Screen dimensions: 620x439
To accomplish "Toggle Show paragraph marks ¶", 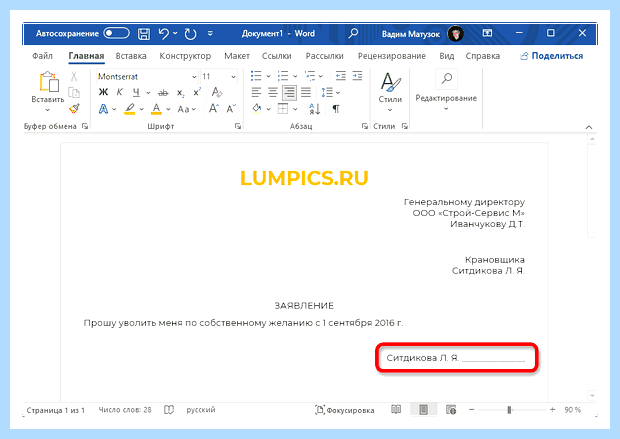I will (x=336, y=109).
